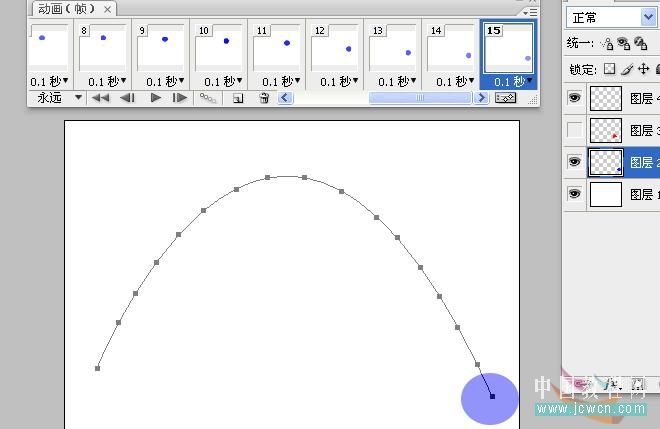Click path's leftmost starting anchor point

98,368
